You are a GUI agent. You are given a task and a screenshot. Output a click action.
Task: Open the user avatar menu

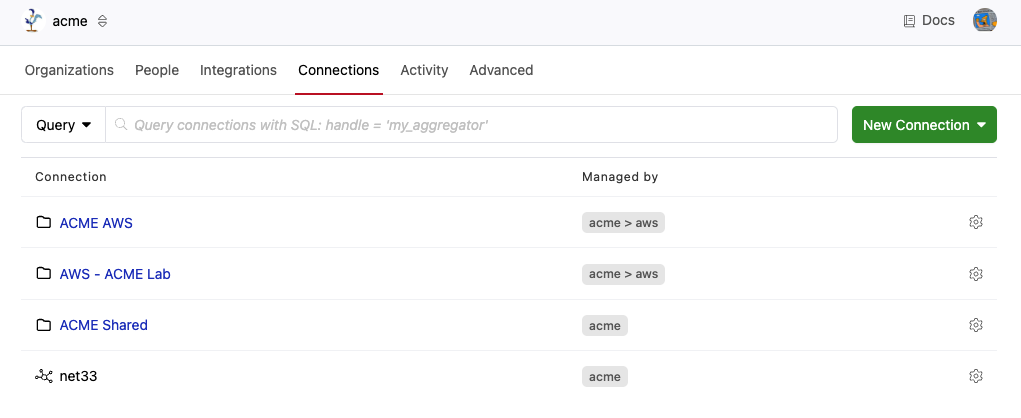pos(985,20)
